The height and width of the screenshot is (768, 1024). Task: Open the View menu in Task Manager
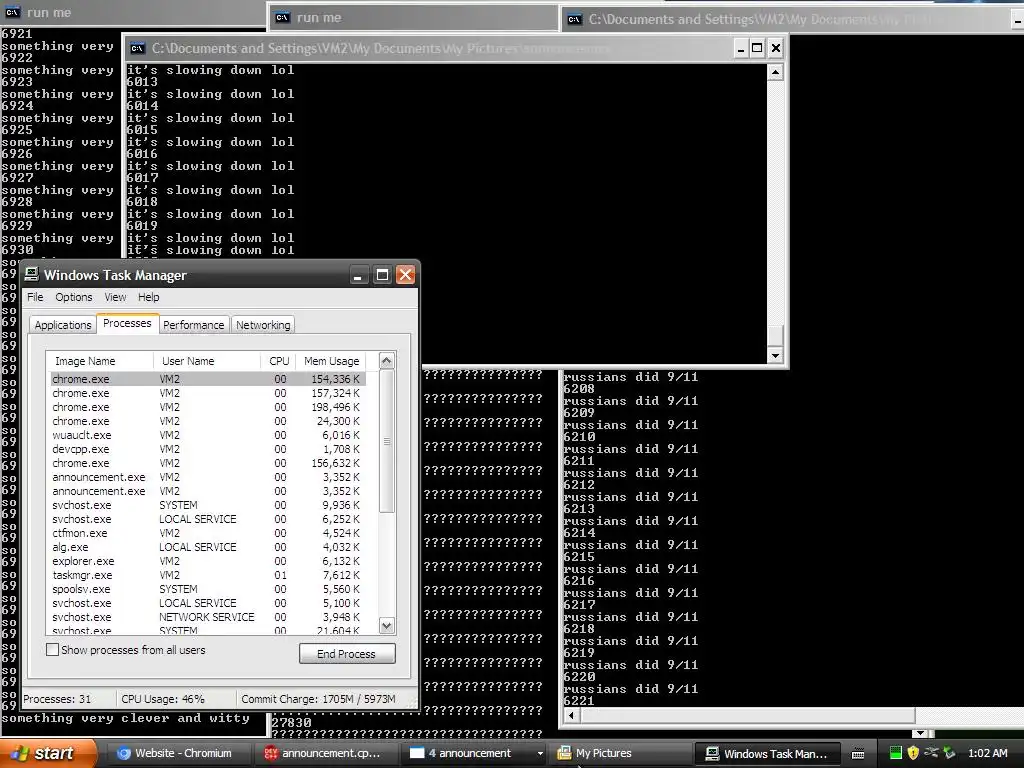click(116, 297)
